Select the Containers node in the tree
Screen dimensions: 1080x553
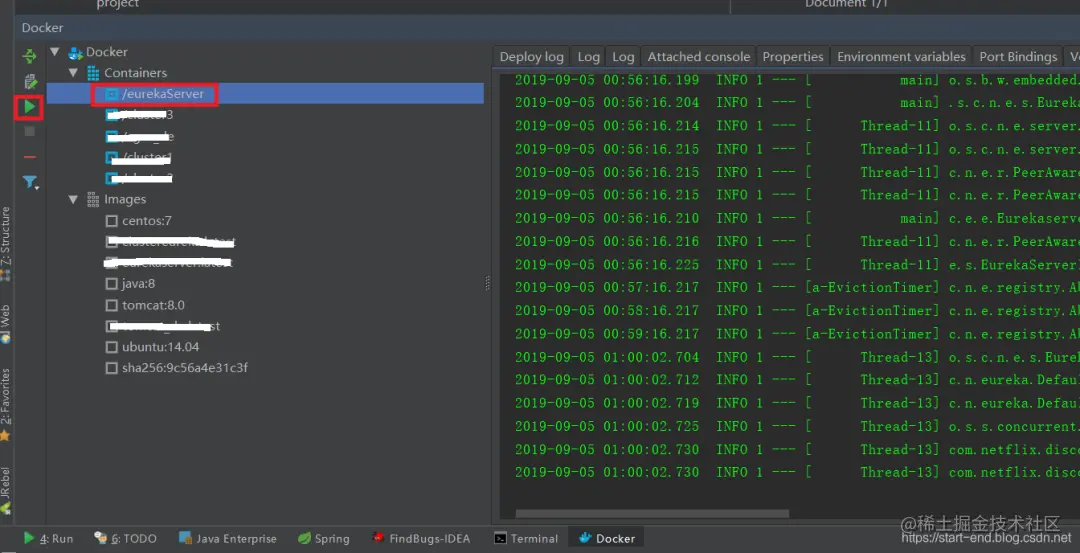point(135,72)
